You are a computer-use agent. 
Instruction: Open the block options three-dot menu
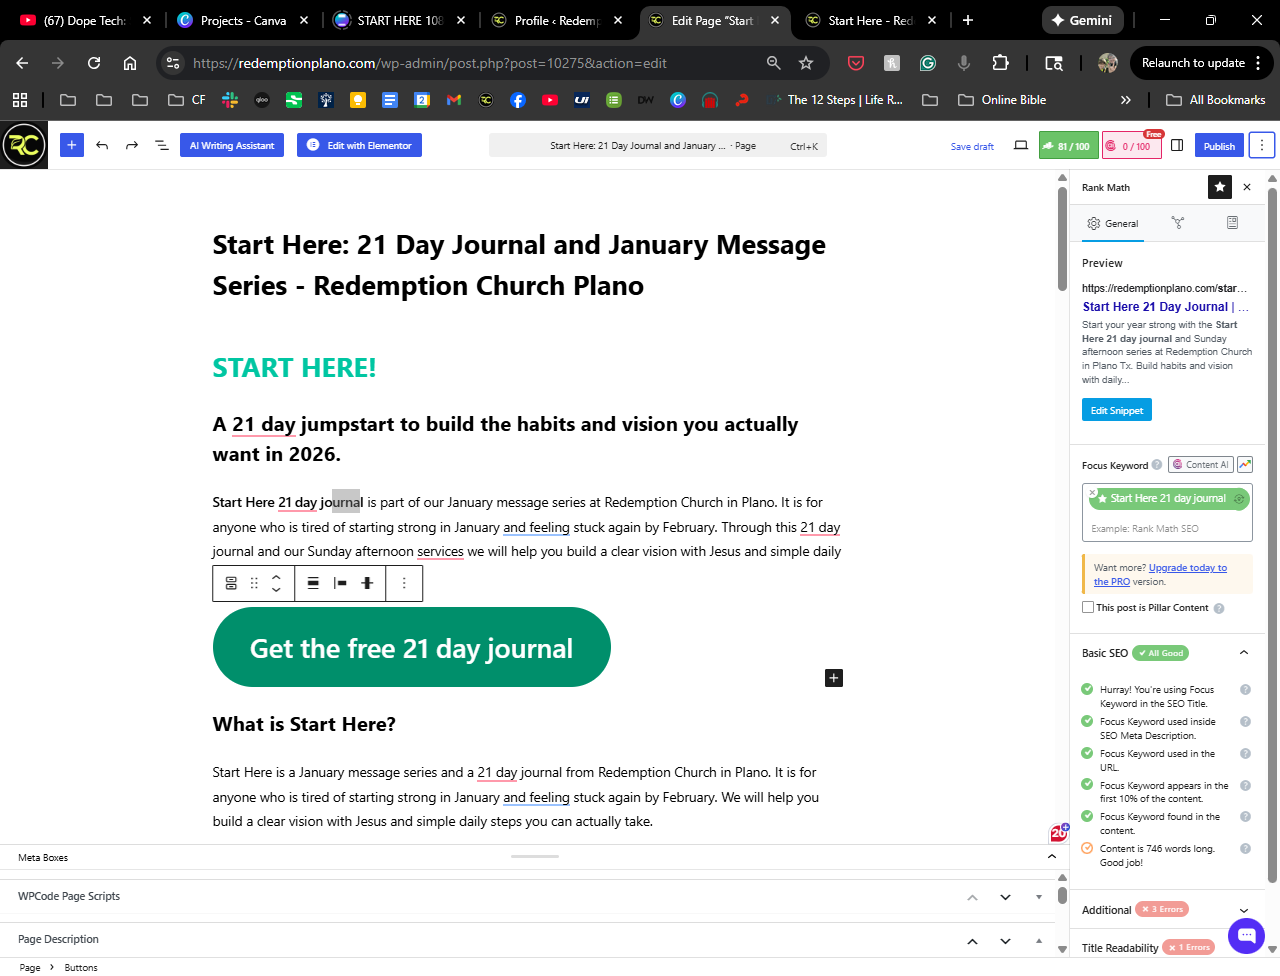click(404, 583)
